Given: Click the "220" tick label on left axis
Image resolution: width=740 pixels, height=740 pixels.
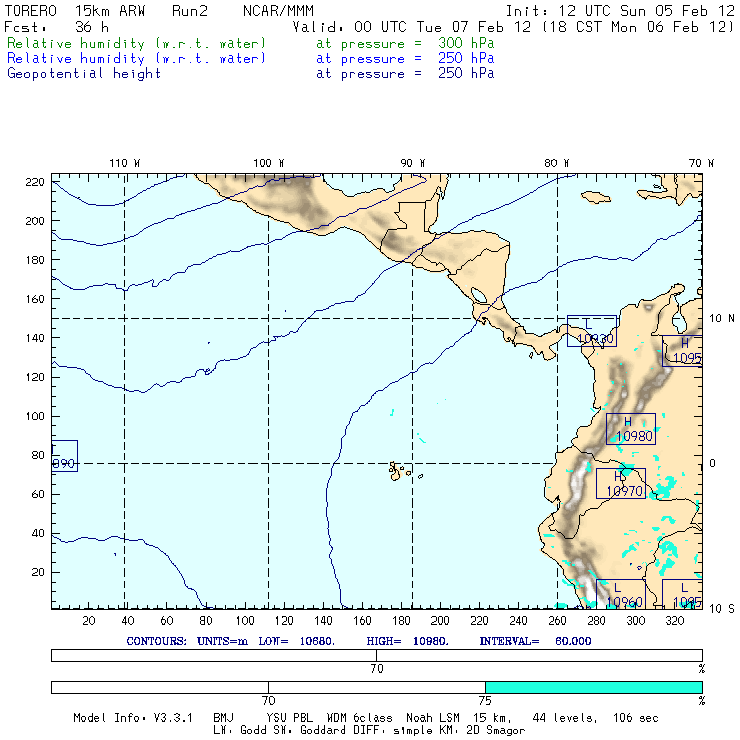Looking at the screenshot, I should tap(34, 182).
